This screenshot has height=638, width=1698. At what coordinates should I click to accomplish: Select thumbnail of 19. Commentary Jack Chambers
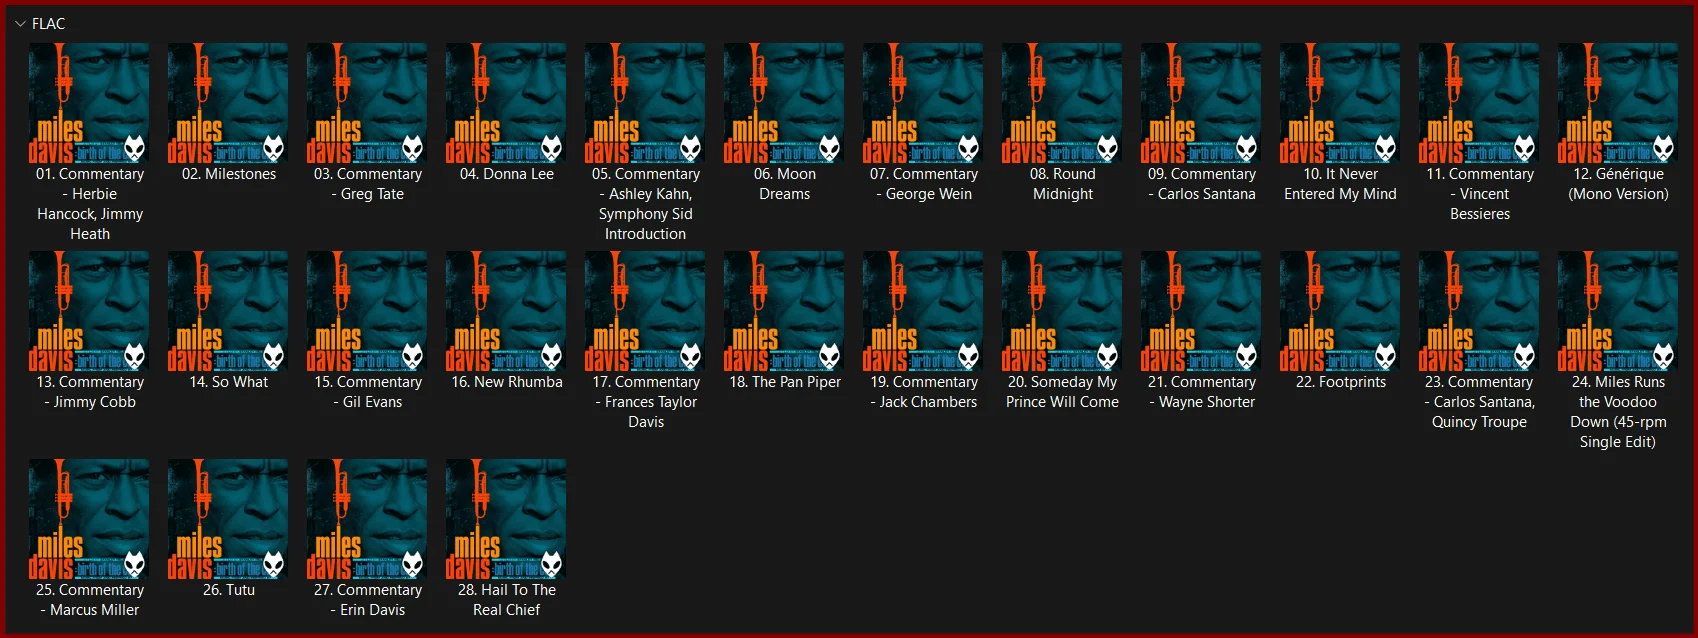point(923,311)
